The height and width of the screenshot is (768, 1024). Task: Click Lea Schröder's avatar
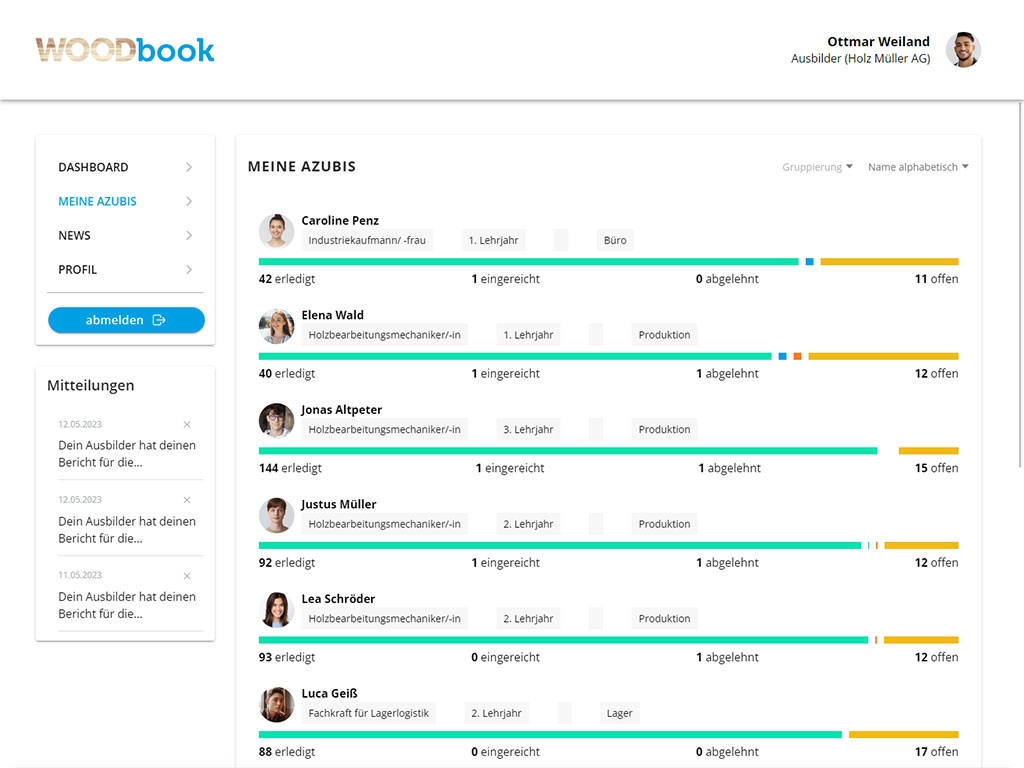276,610
